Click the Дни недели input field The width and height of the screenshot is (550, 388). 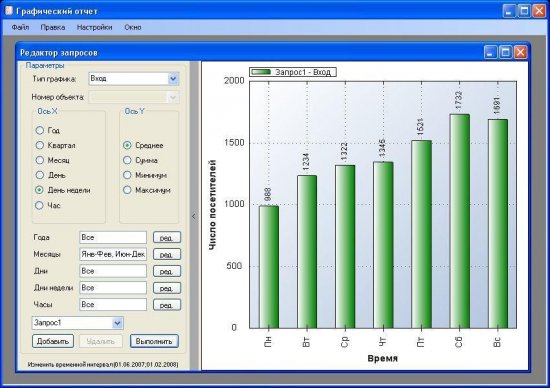tap(113, 288)
